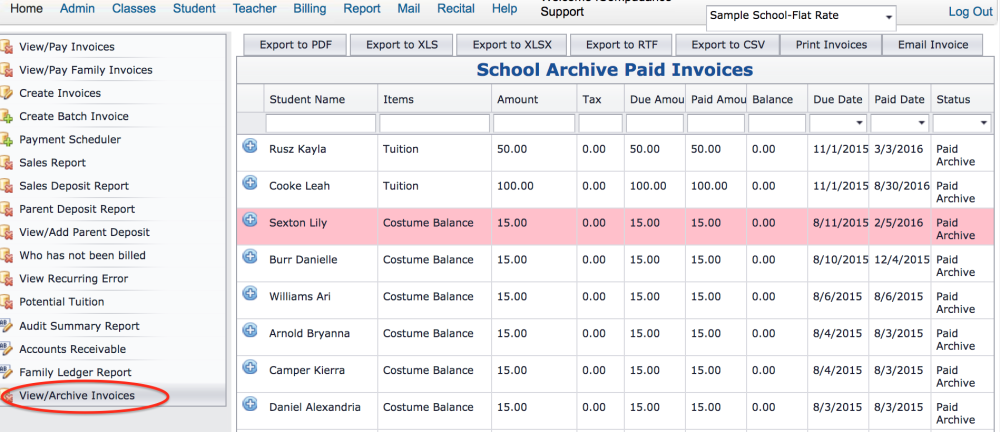Image resolution: width=1000 pixels, height=432 pixels.
Task: Click the Who has not been billed icon
Action: coord(6,255)
